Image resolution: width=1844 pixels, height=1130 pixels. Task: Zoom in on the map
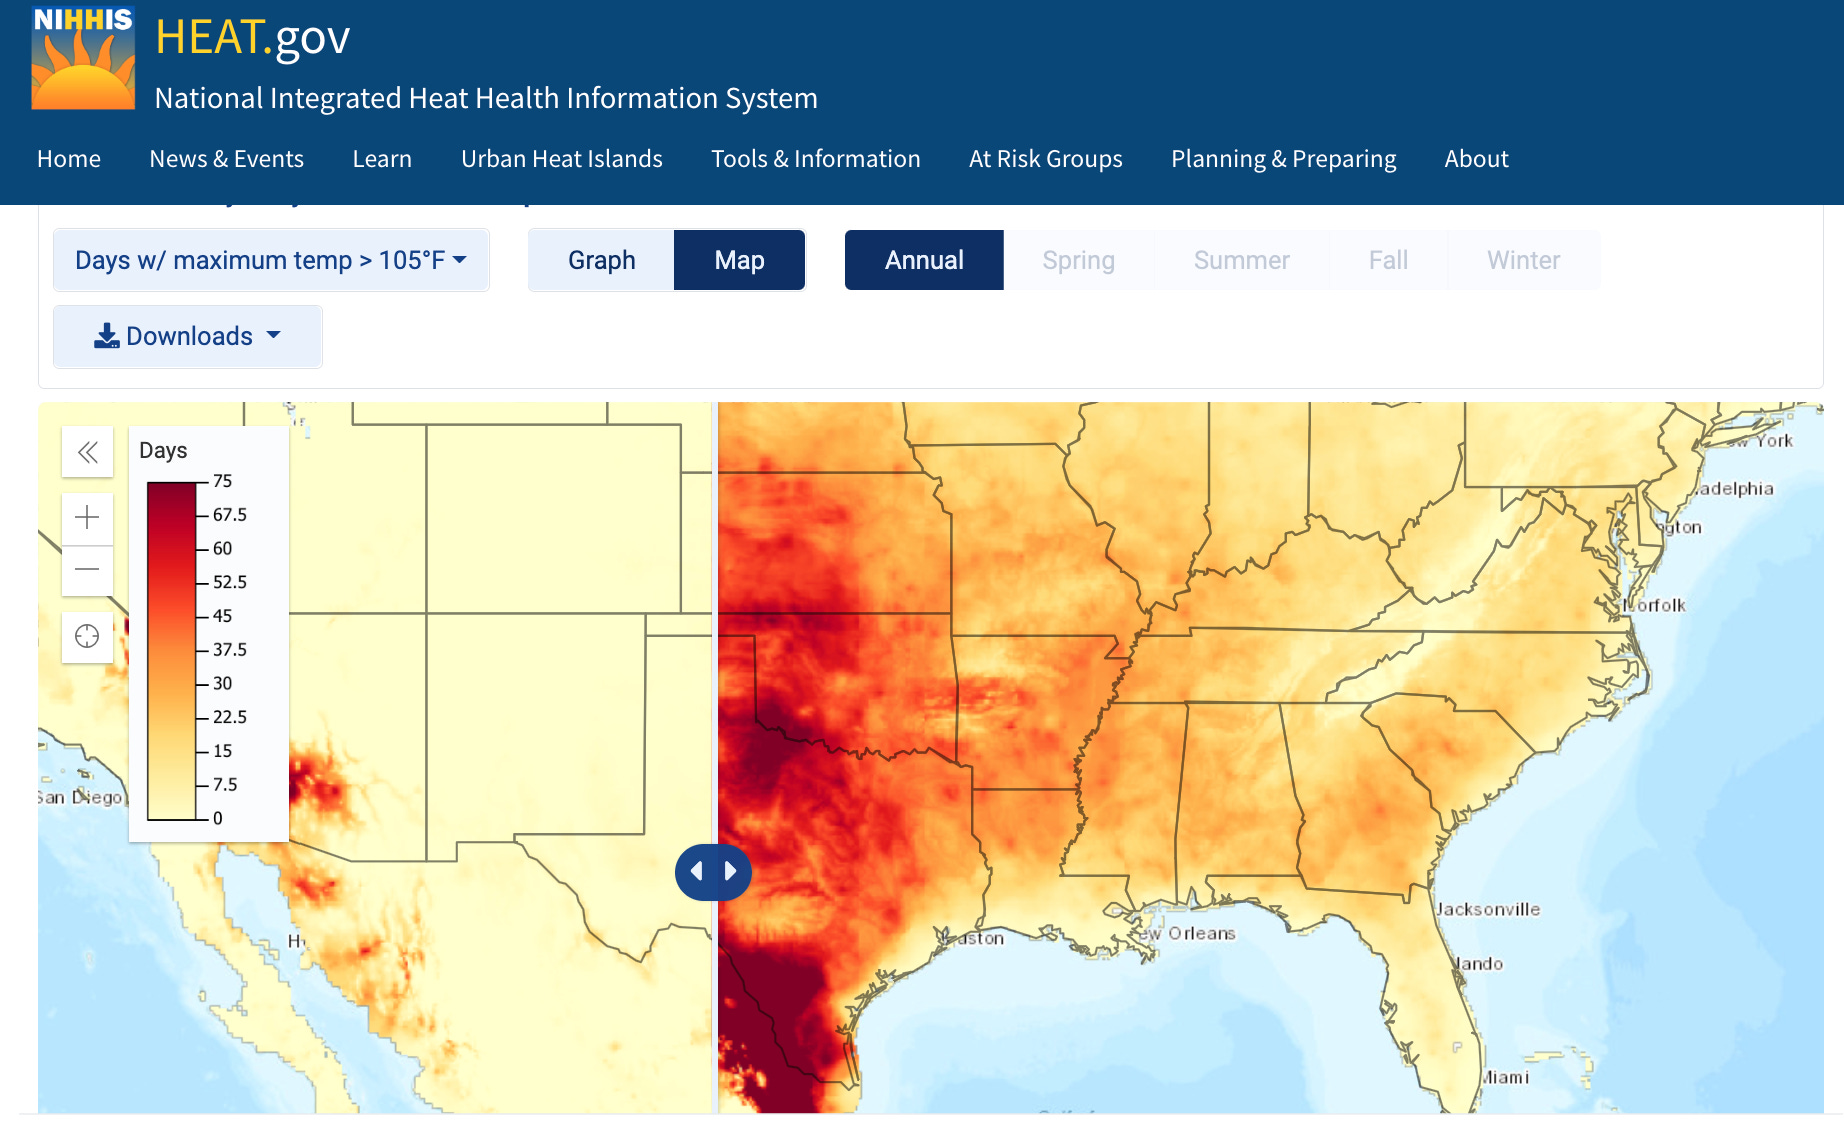pos(87,518)
